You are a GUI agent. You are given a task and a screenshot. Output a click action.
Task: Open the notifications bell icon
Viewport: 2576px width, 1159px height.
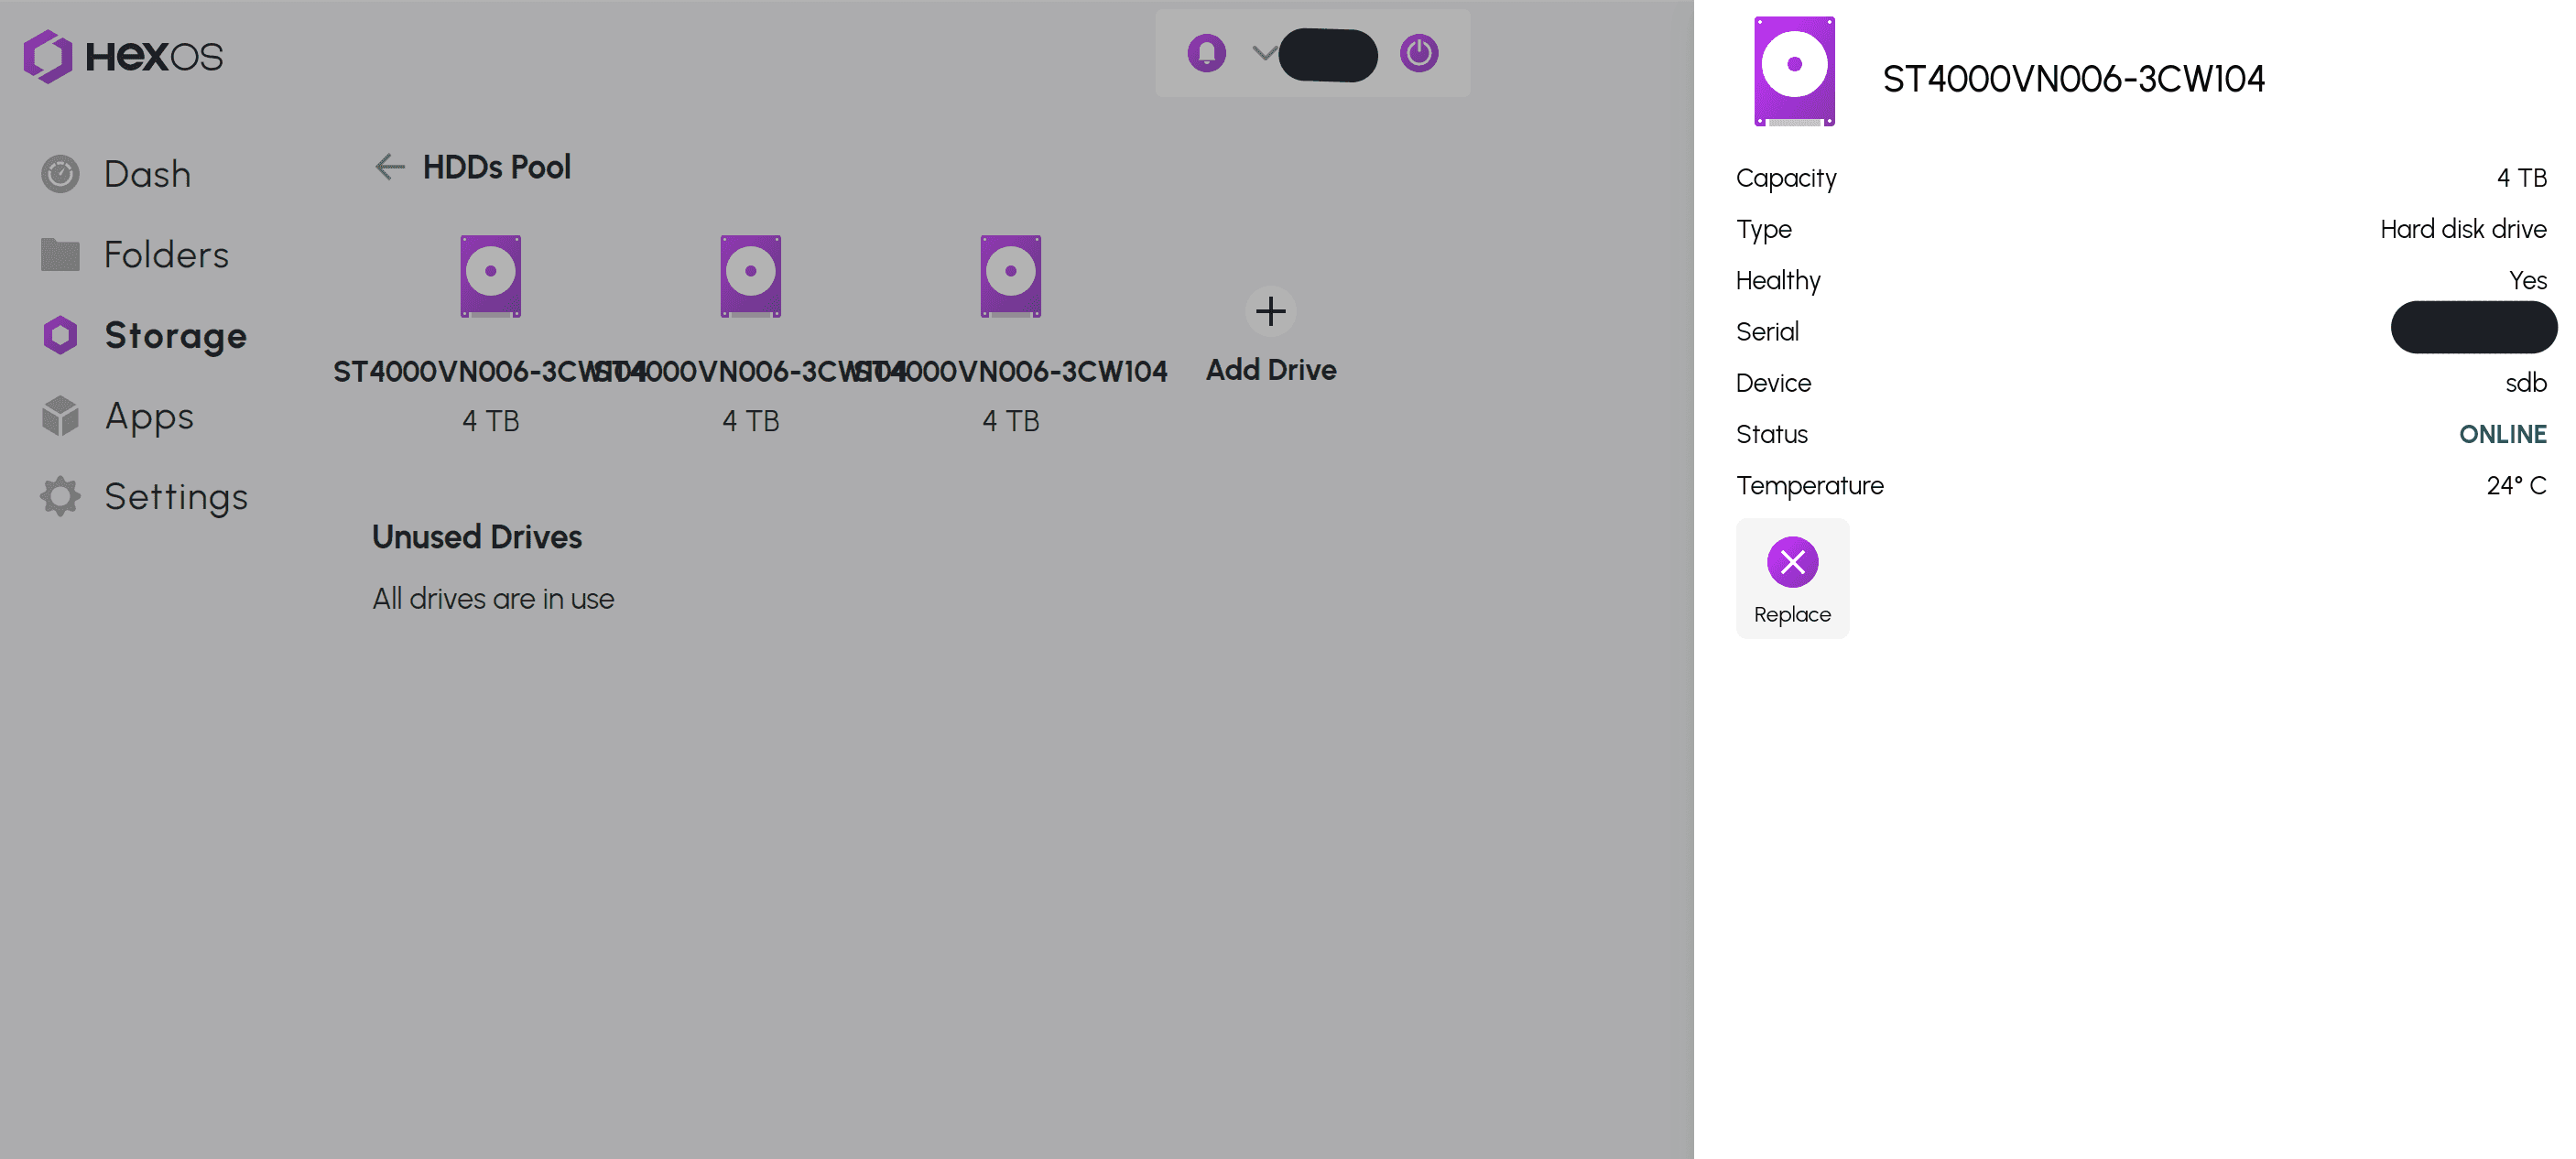[x=1206, y=53]
